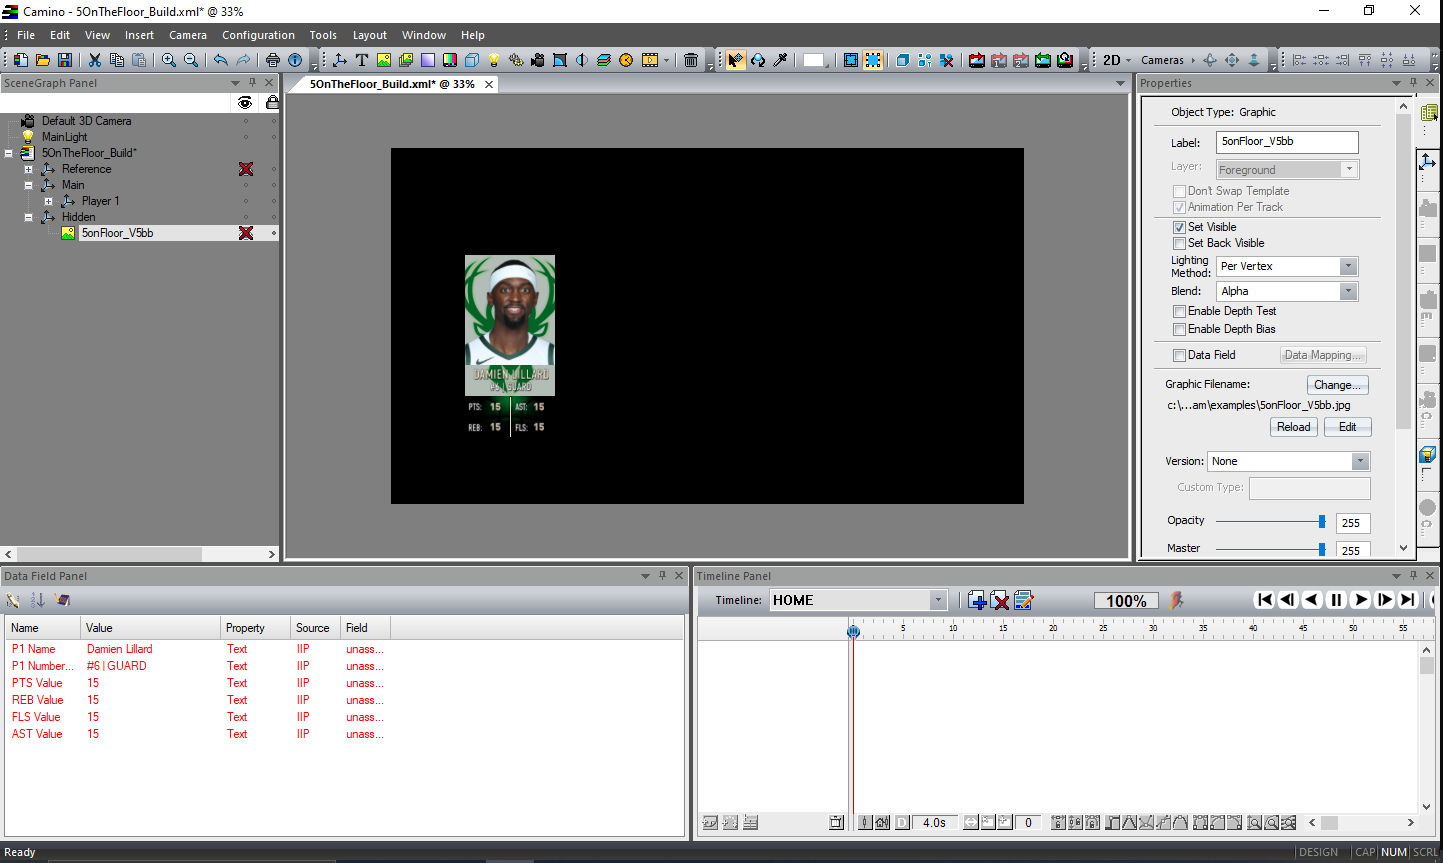Click the delete timeline red X icon
The width and height of the screenshot is (1443, 863).
(1000, 600)
